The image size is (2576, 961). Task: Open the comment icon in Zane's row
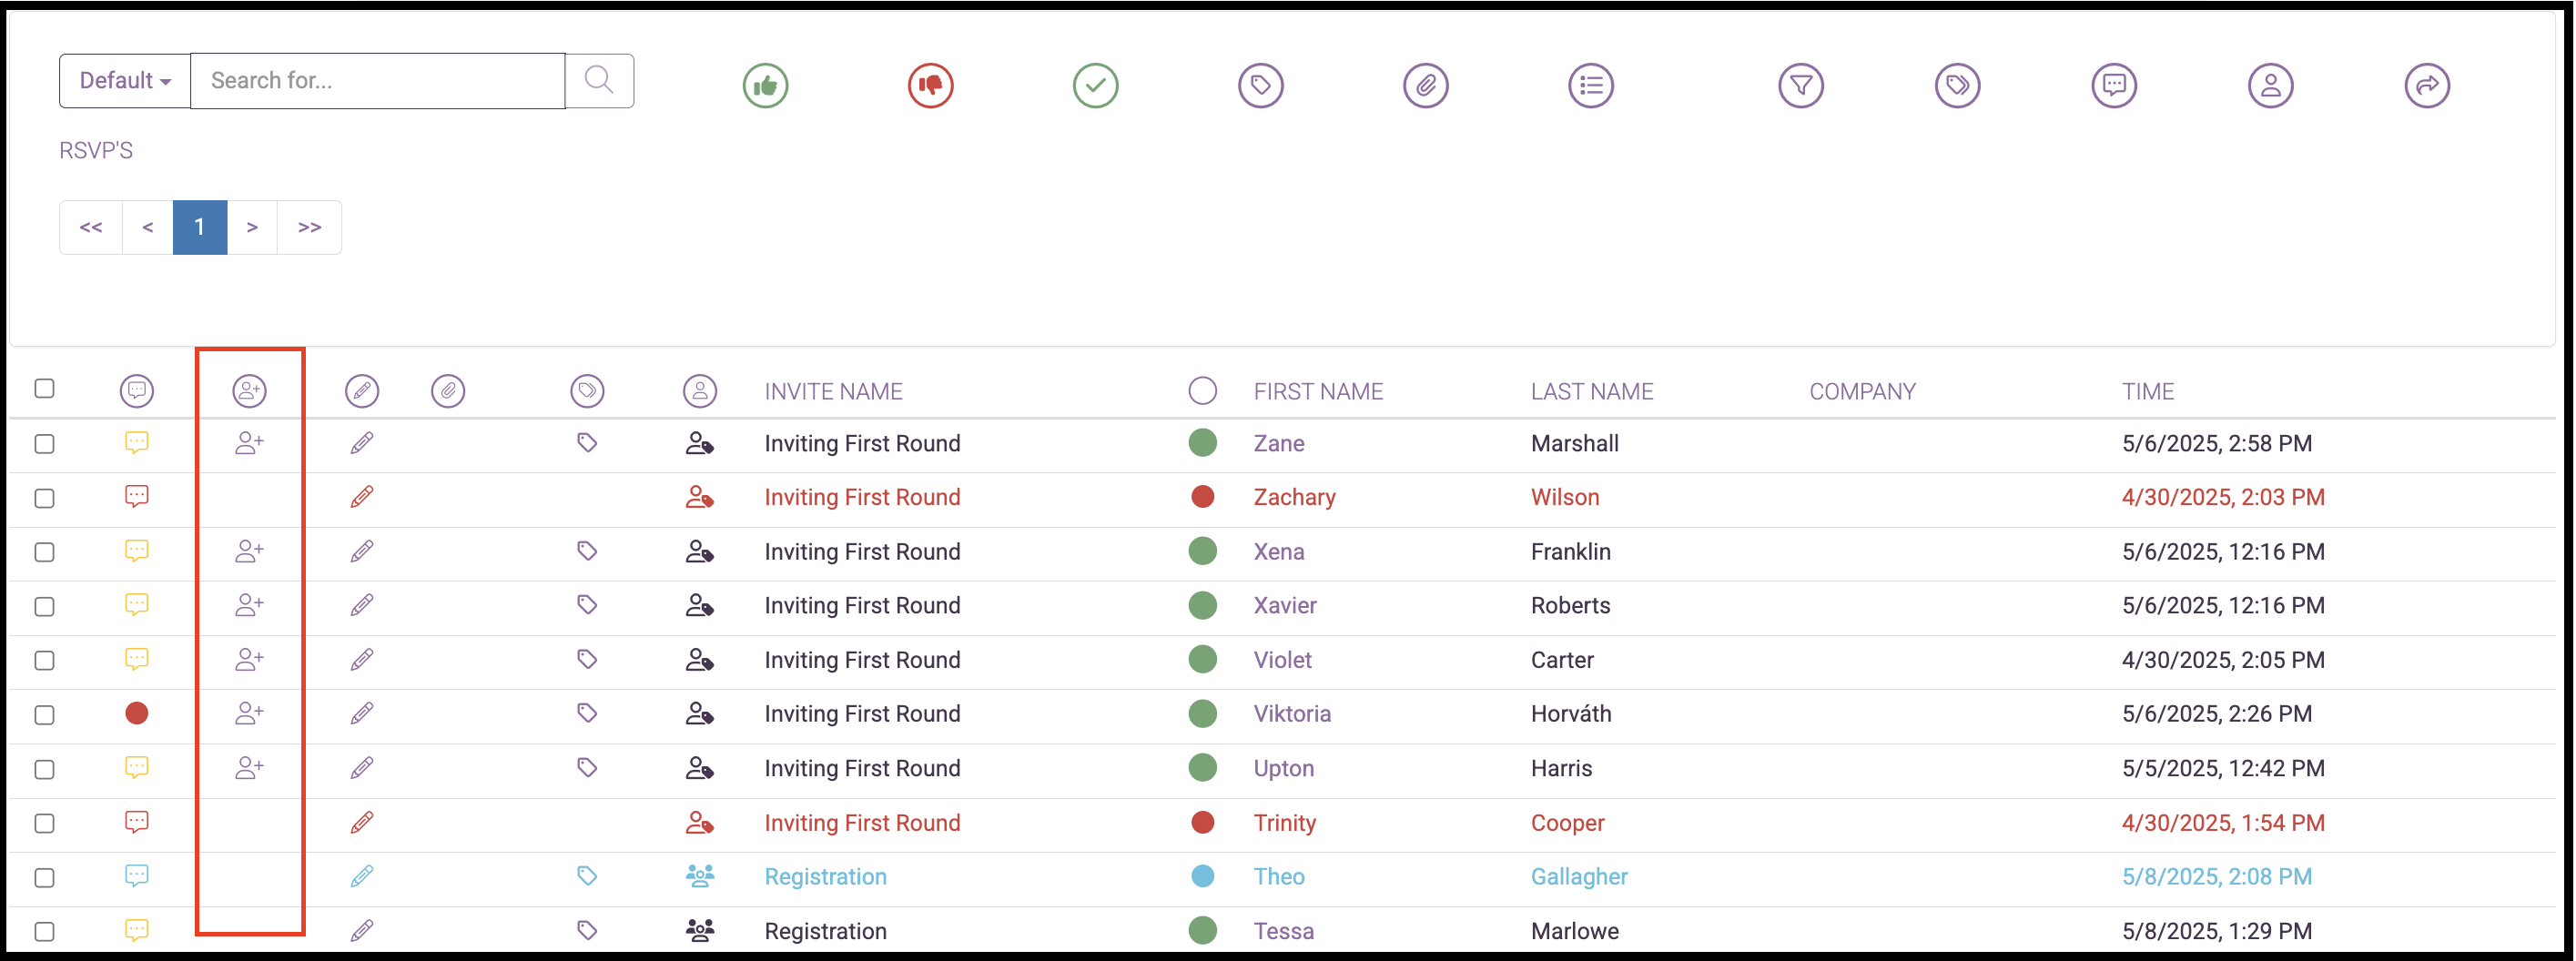click(x=137, y=443)
